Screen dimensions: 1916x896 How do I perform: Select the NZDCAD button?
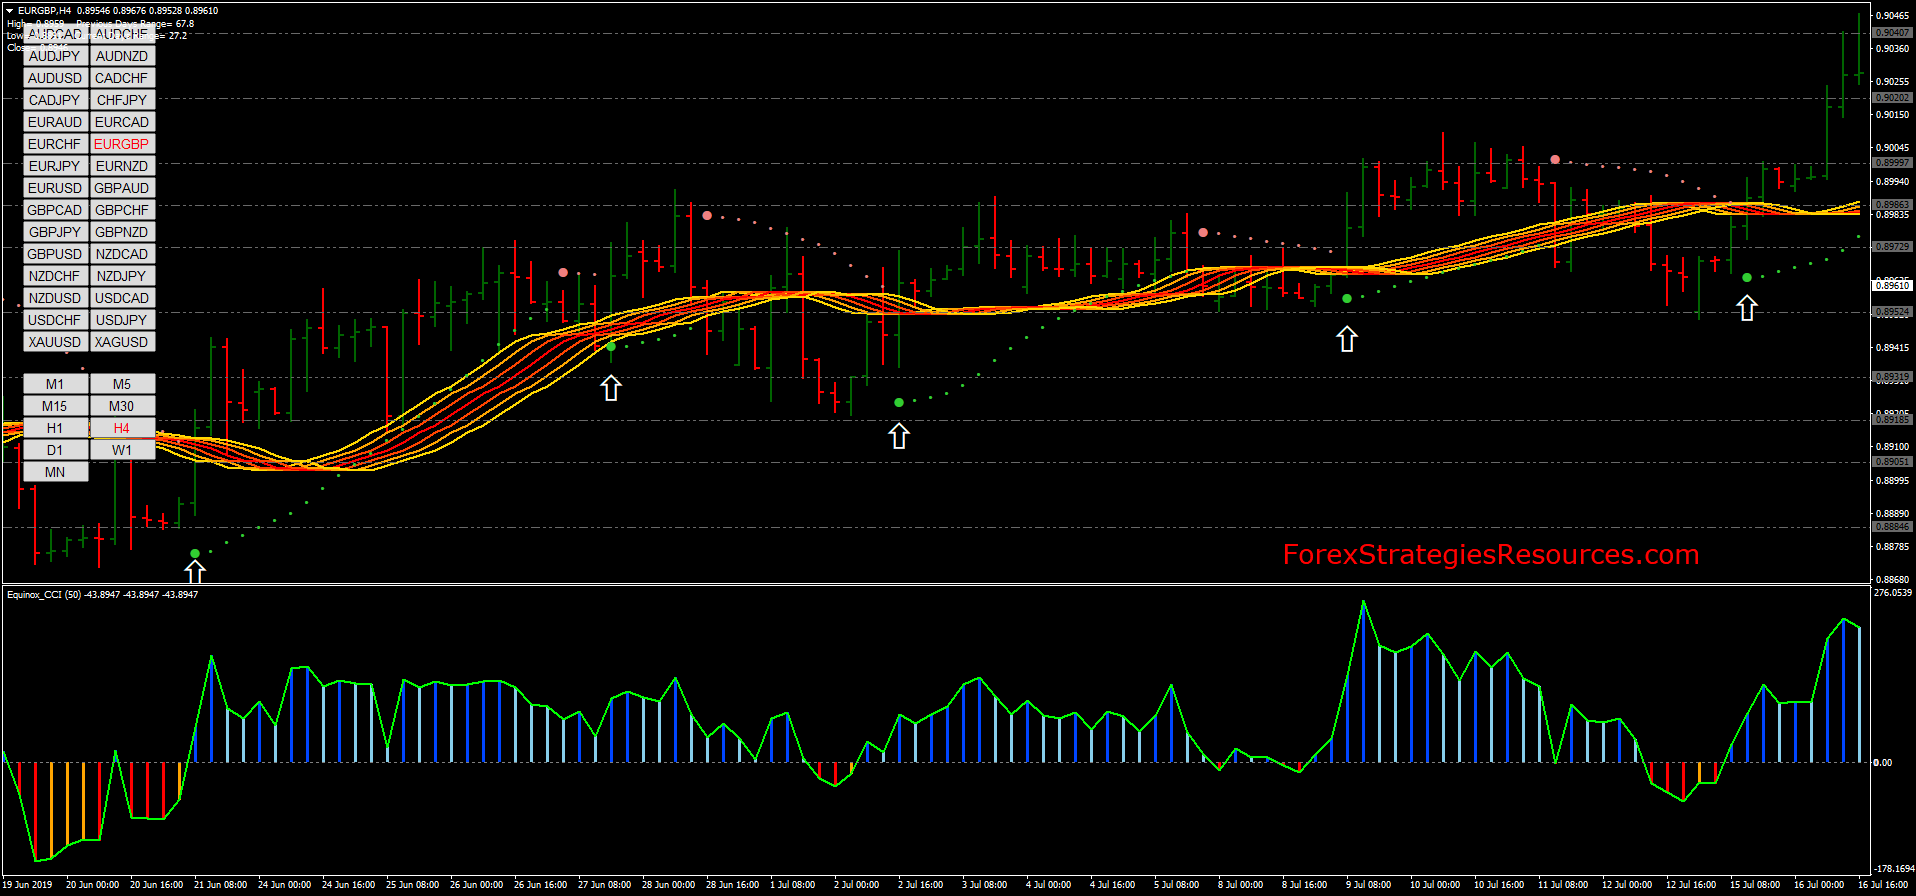point(122,254)
